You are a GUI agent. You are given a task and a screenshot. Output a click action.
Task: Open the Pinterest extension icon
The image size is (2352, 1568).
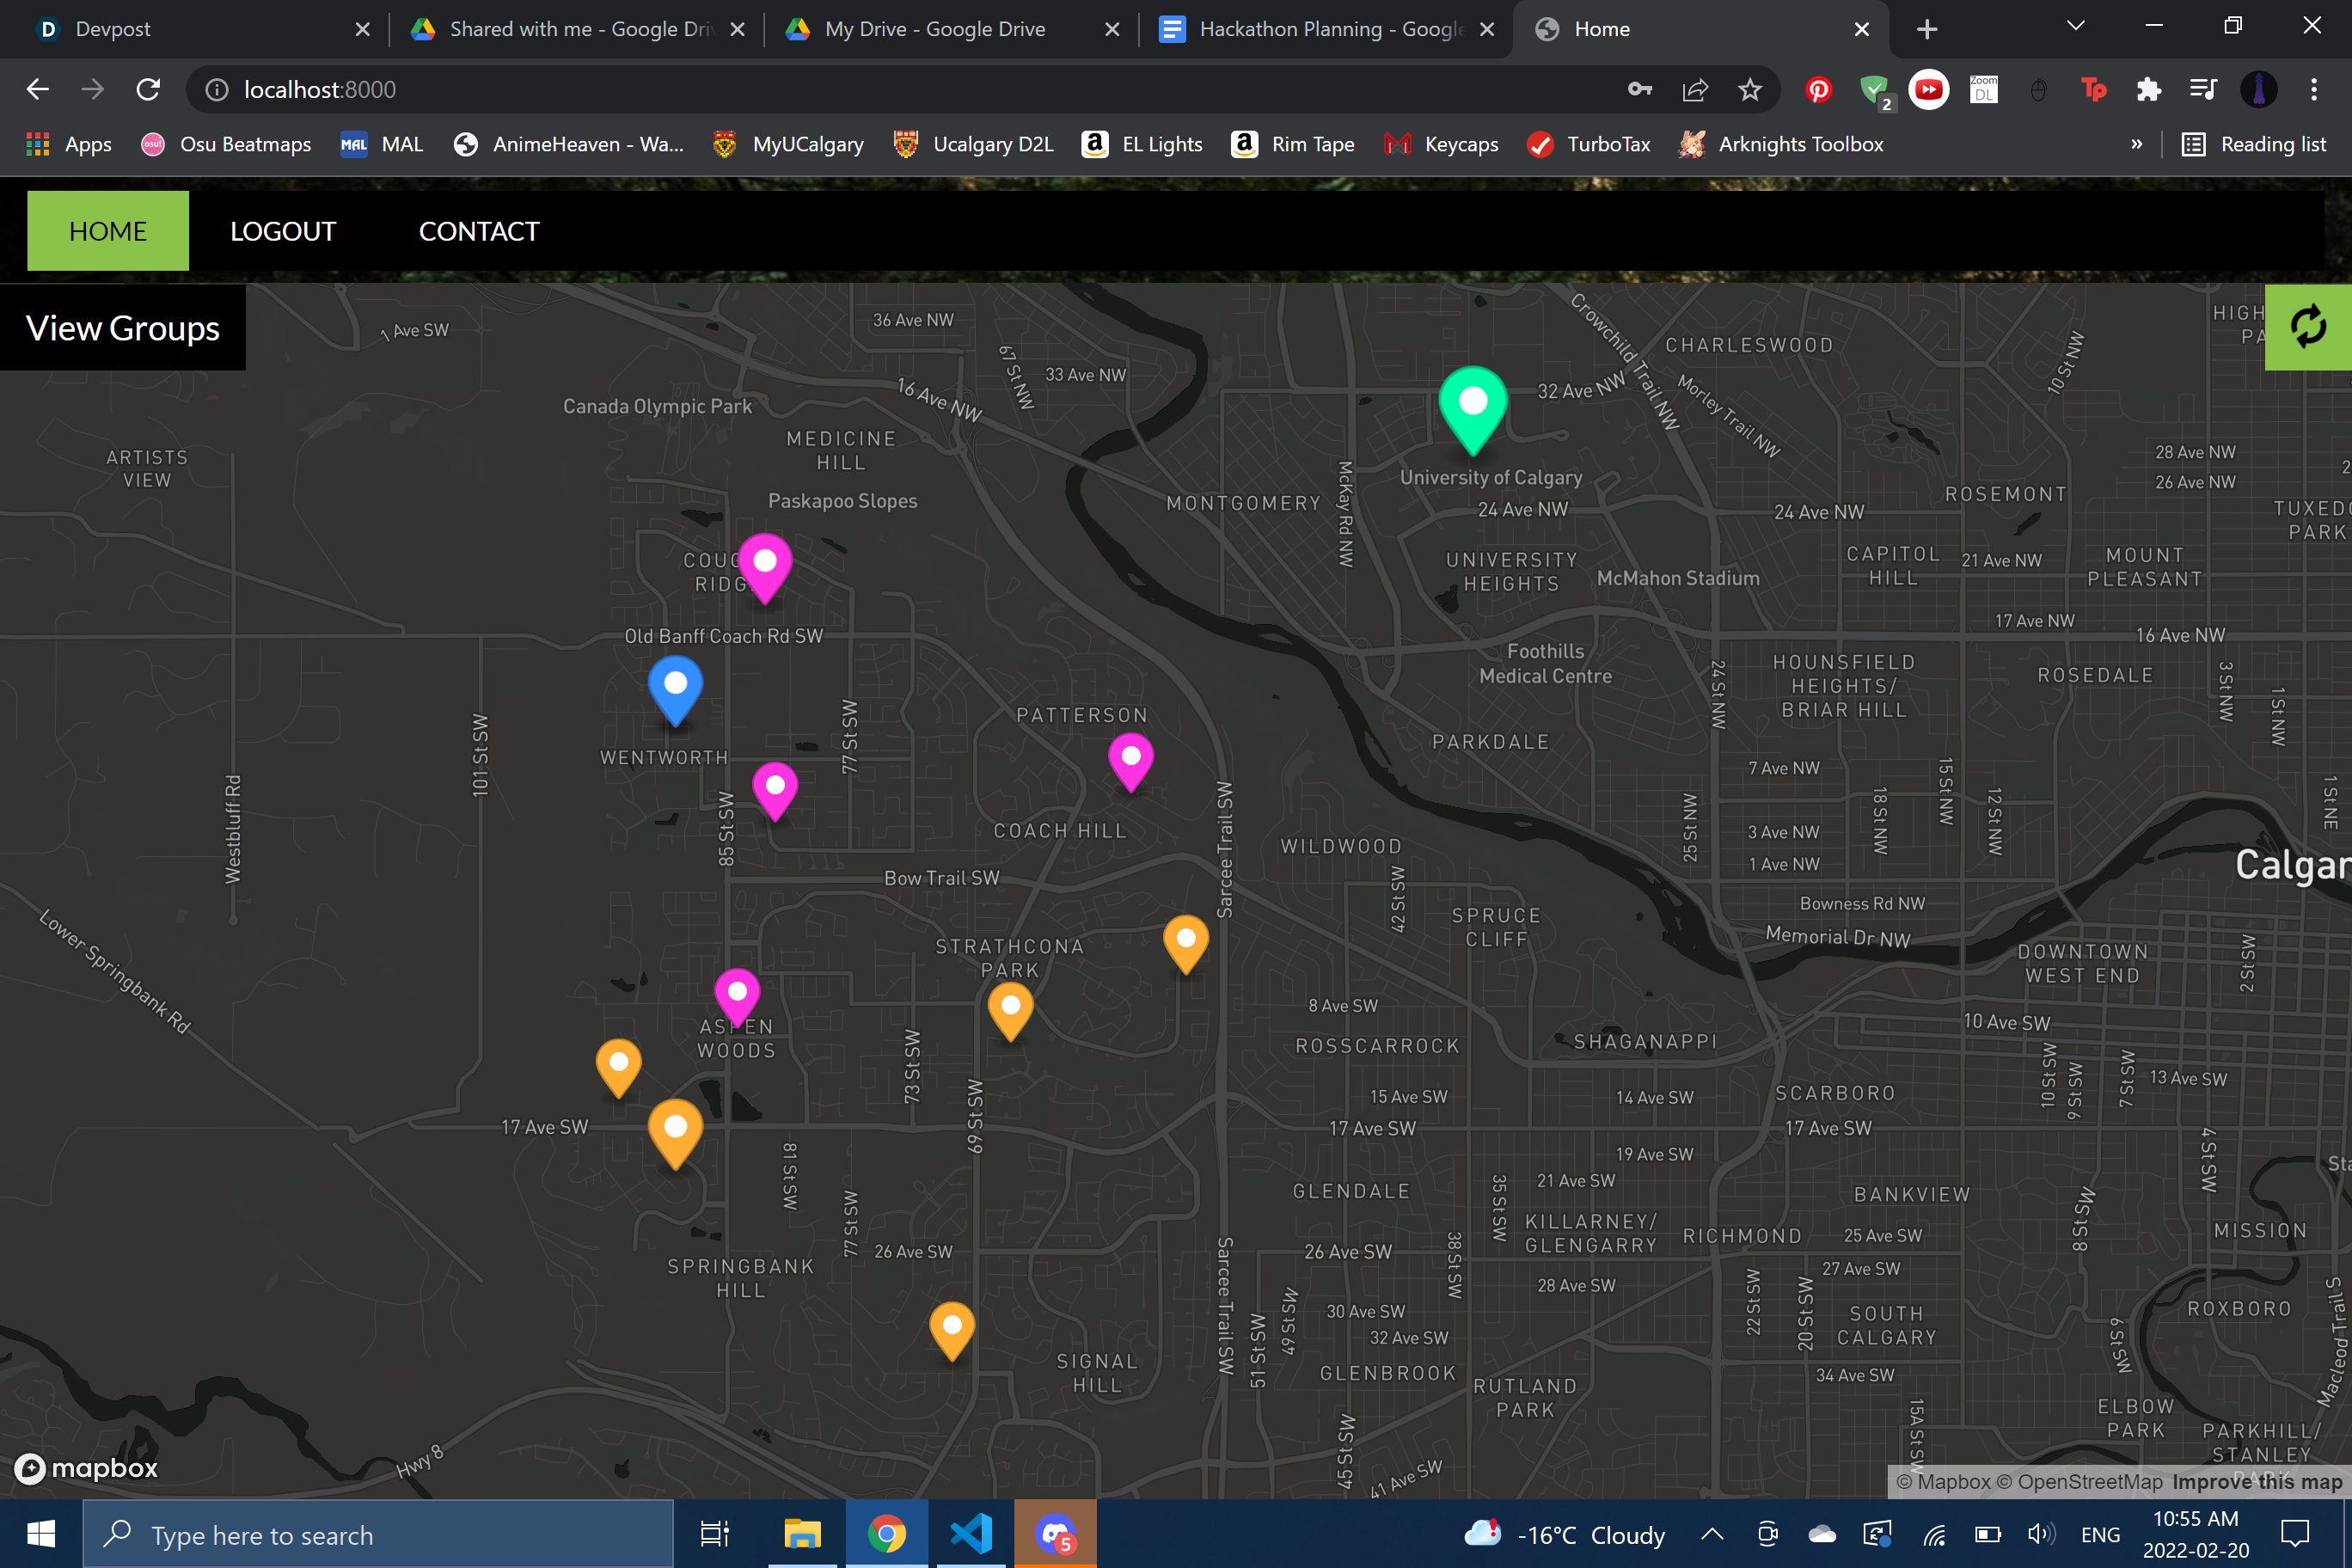(1818, 90)
